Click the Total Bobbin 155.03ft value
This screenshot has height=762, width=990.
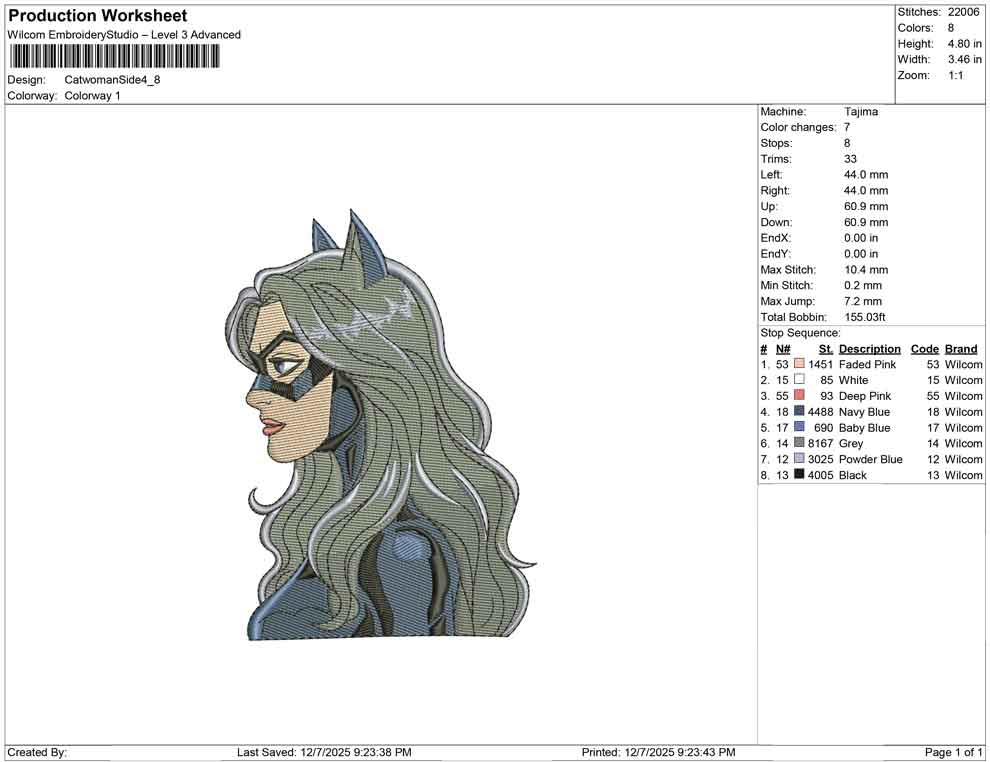coord(869,316)
